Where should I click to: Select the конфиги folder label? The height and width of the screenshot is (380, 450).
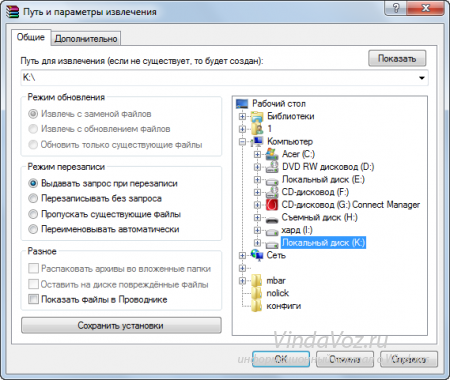click(x=284, y=306)
